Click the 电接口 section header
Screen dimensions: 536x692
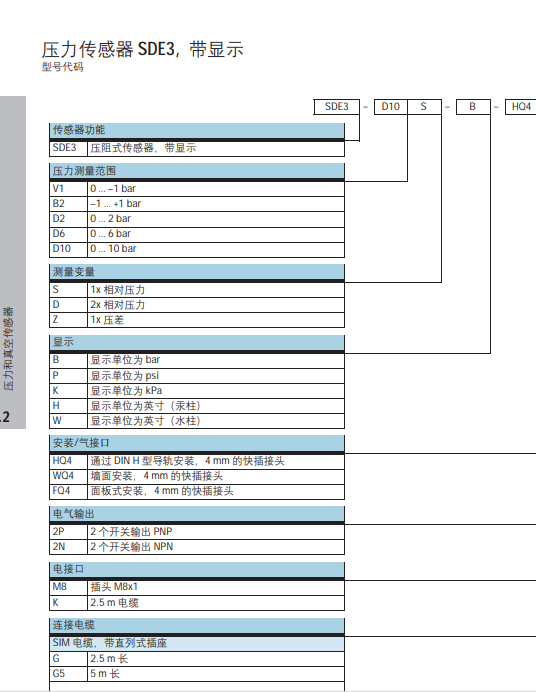pyautogui.click(x=197, y=570)
